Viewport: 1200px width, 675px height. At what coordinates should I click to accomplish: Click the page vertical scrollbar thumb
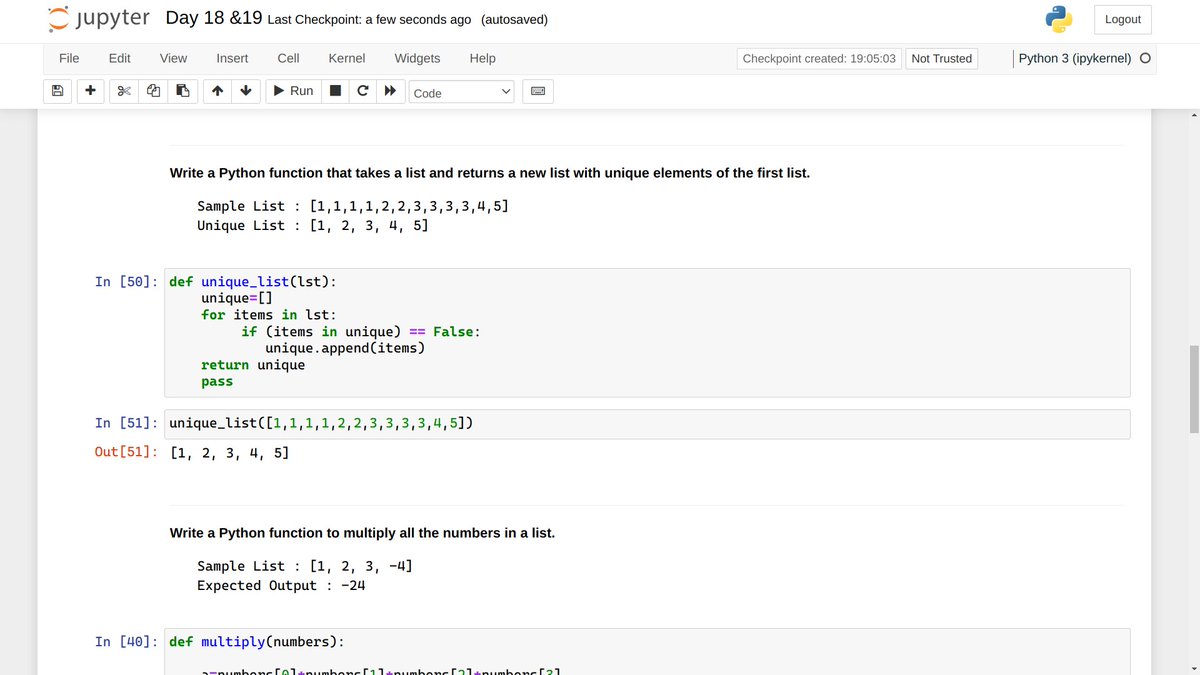point(1193,389)
